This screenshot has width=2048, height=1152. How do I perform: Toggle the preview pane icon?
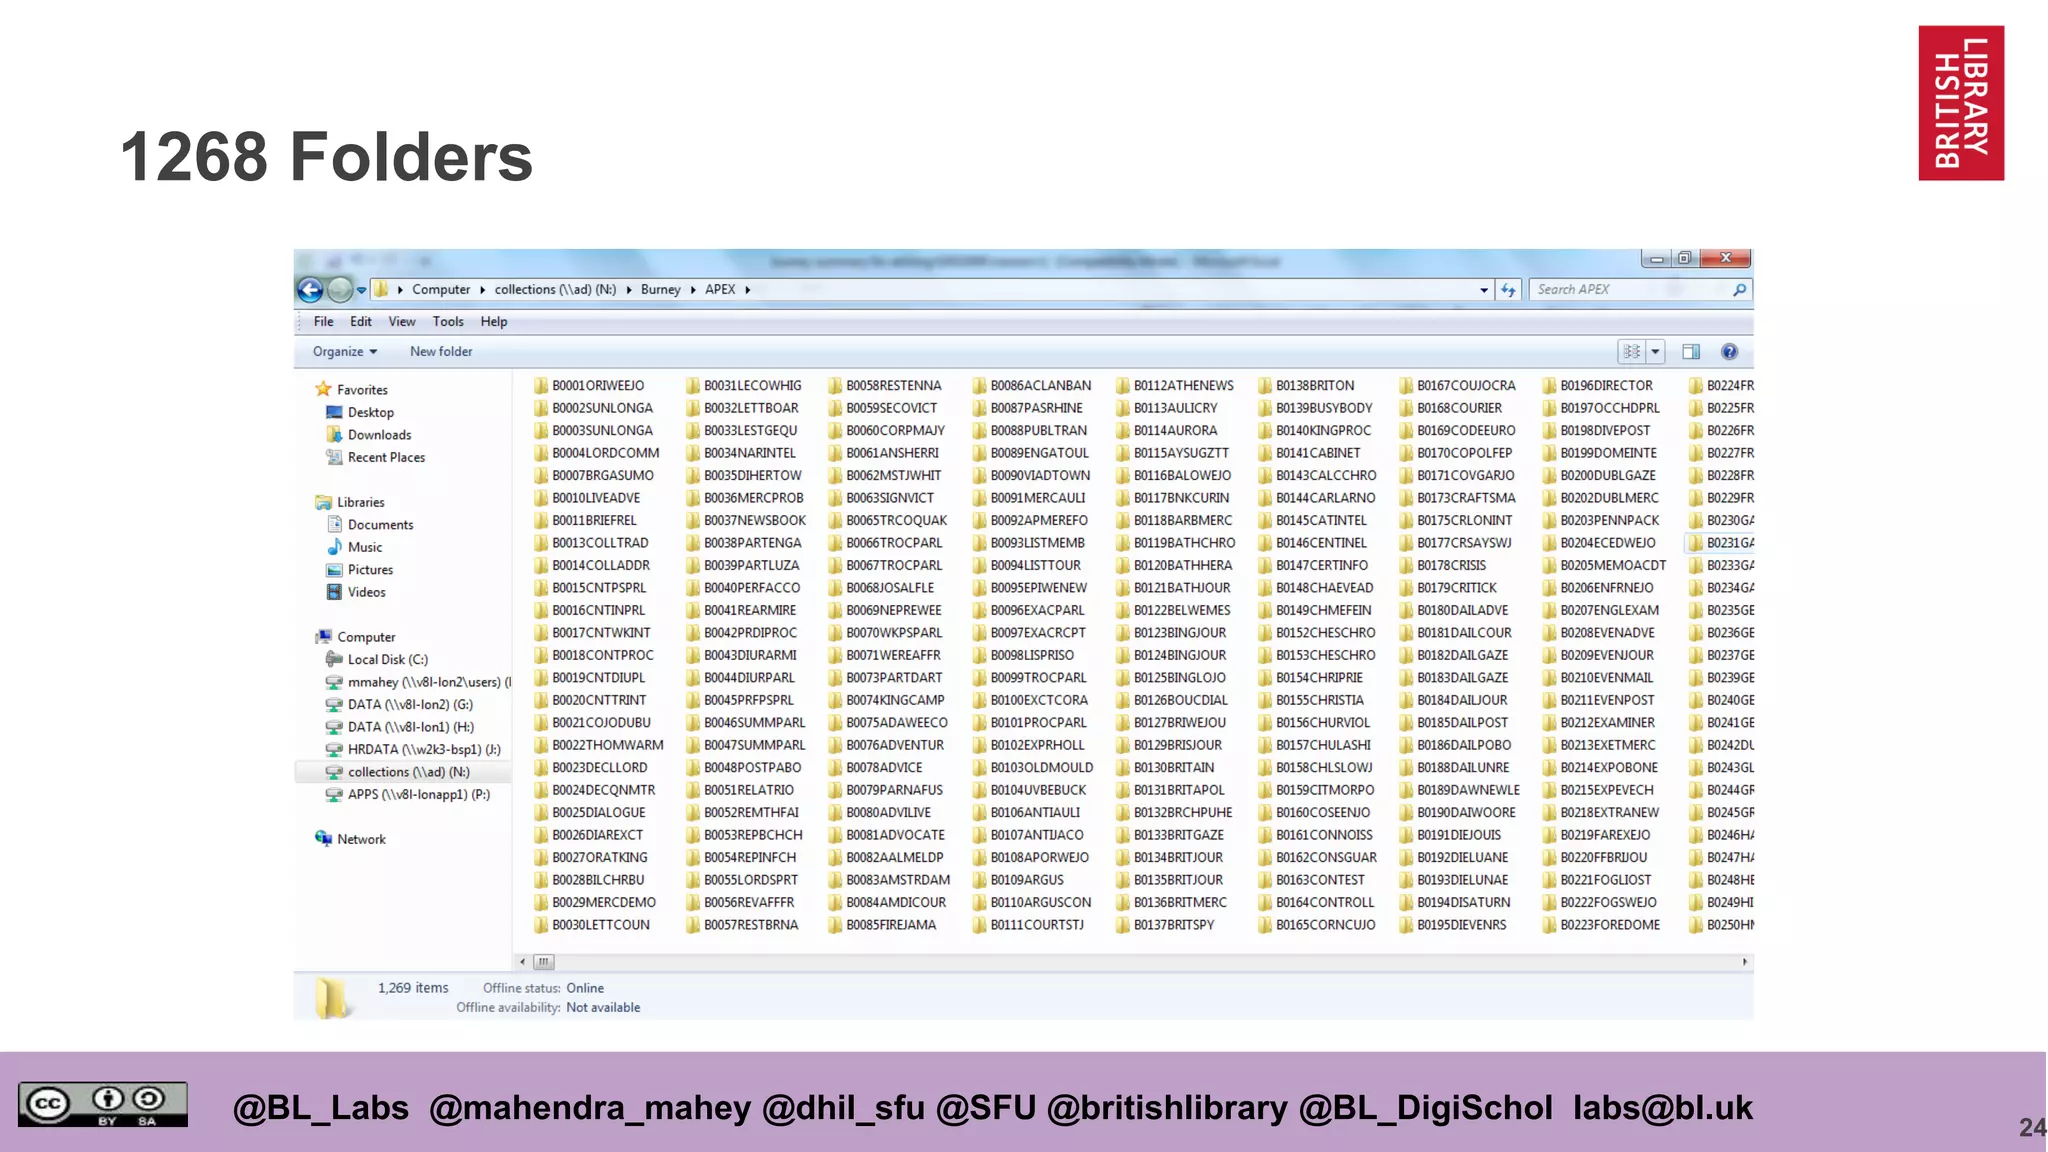(x=1691, y=352)
